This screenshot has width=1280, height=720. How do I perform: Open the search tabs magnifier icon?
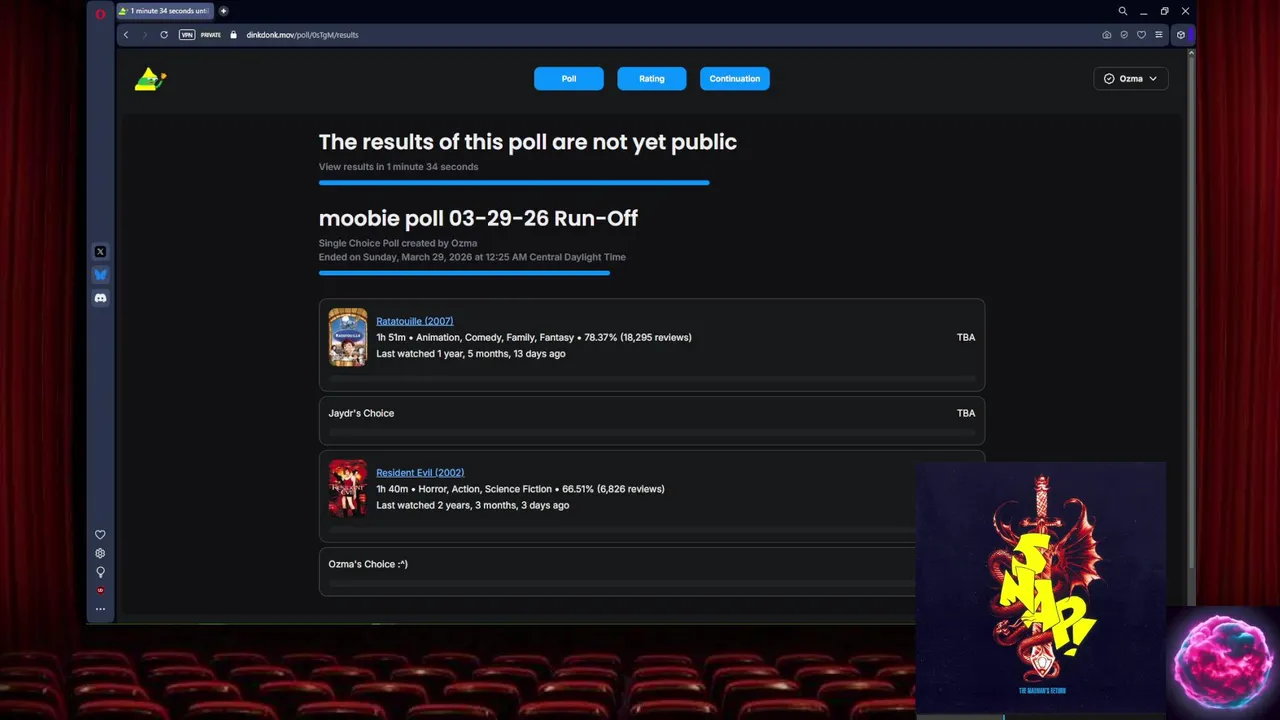(x=1123, y=11)
